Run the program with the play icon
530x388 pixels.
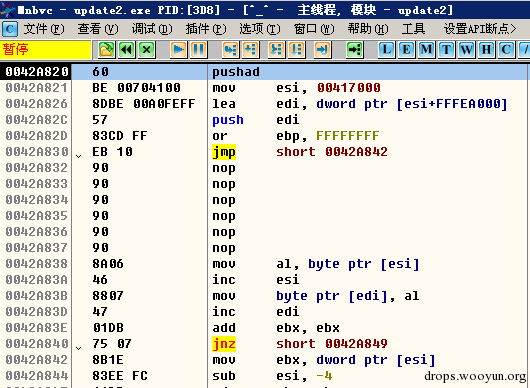[178, 50]
